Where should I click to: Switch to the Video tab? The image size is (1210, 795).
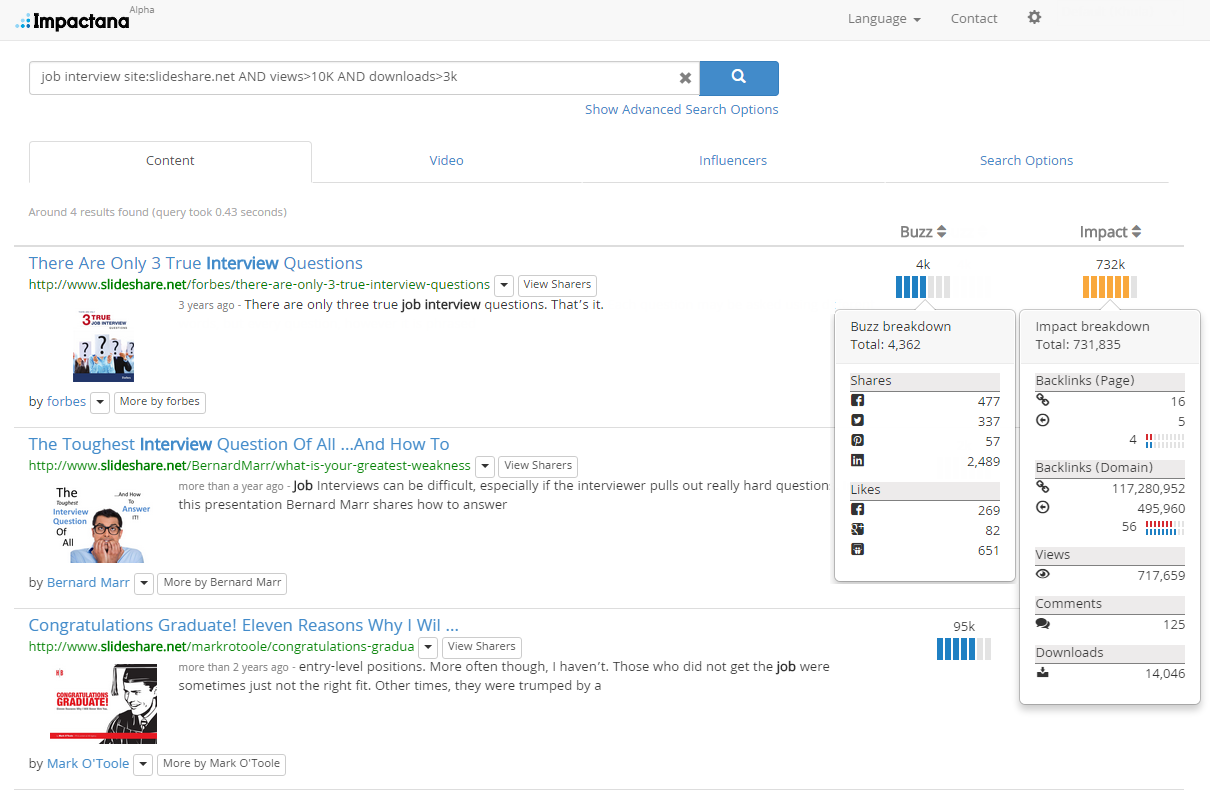pos(447,161)
